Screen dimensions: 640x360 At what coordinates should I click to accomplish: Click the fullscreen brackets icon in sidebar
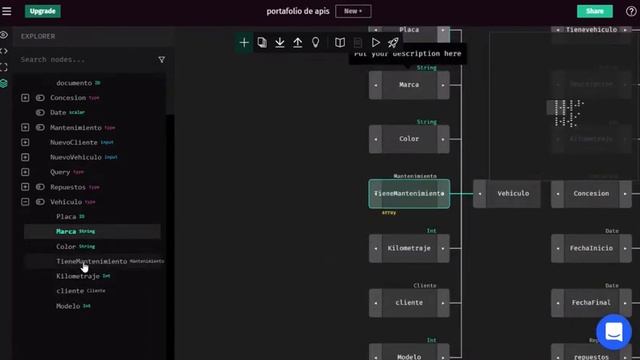(4, 67)
